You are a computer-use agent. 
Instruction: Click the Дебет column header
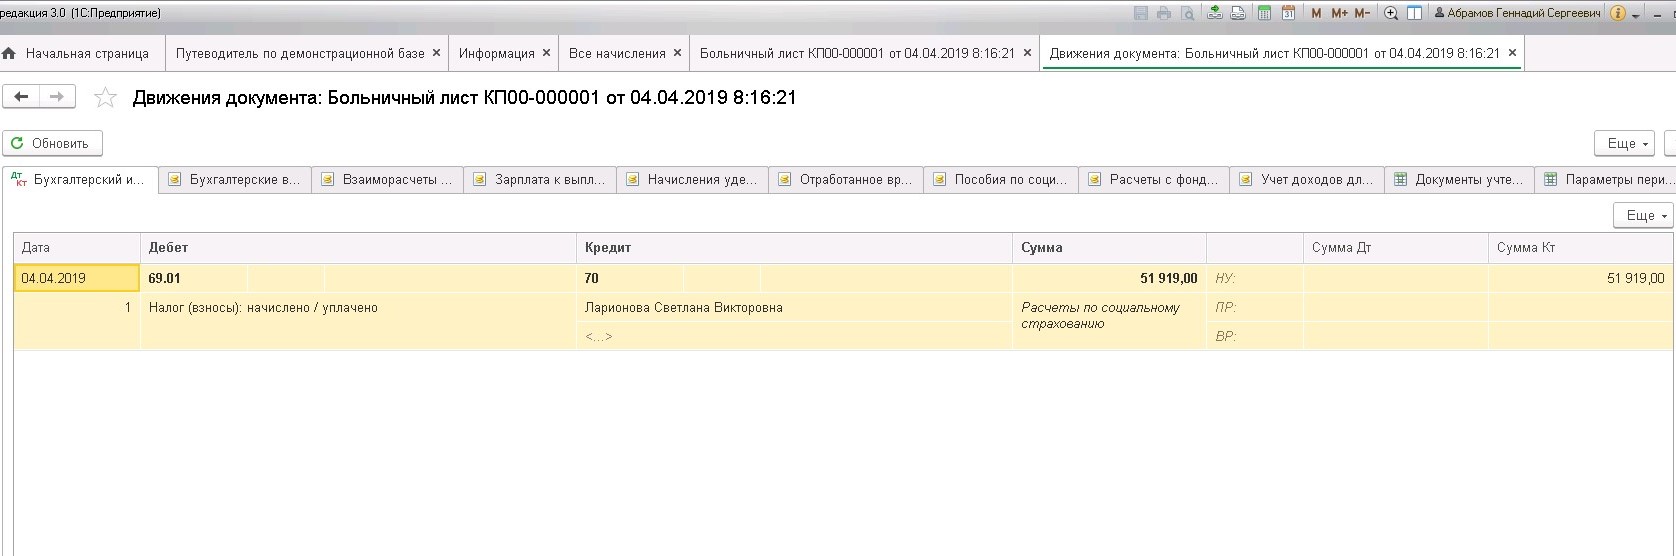(358, 248)
